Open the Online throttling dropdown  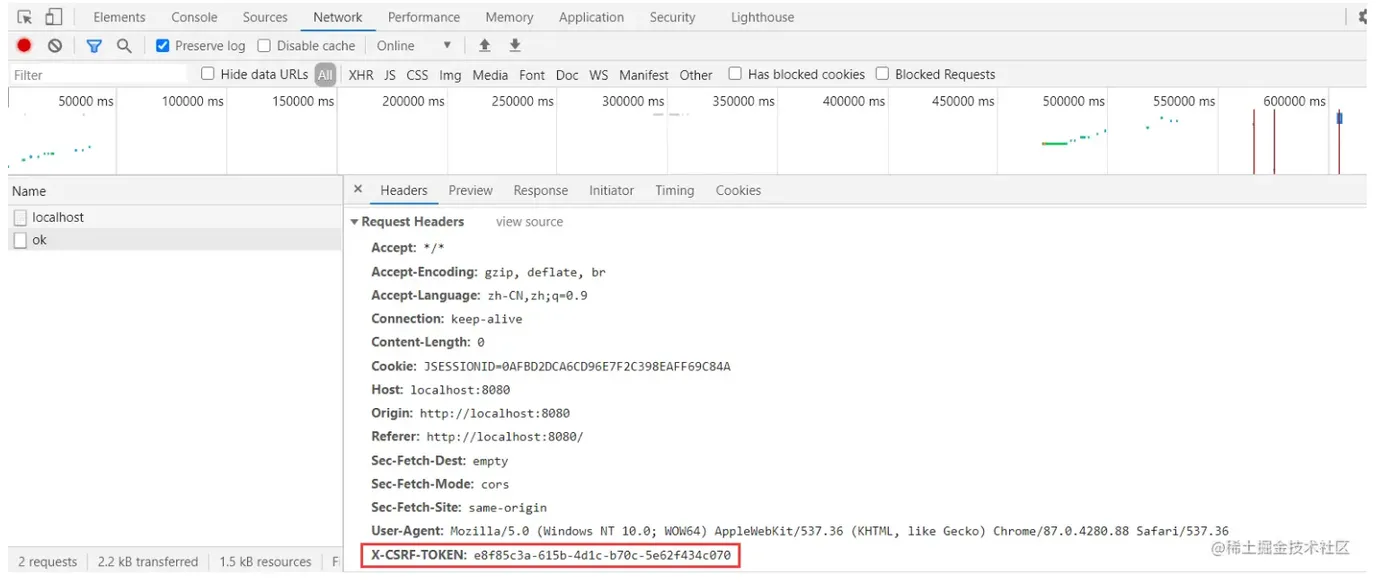click(x=414, y=46)
